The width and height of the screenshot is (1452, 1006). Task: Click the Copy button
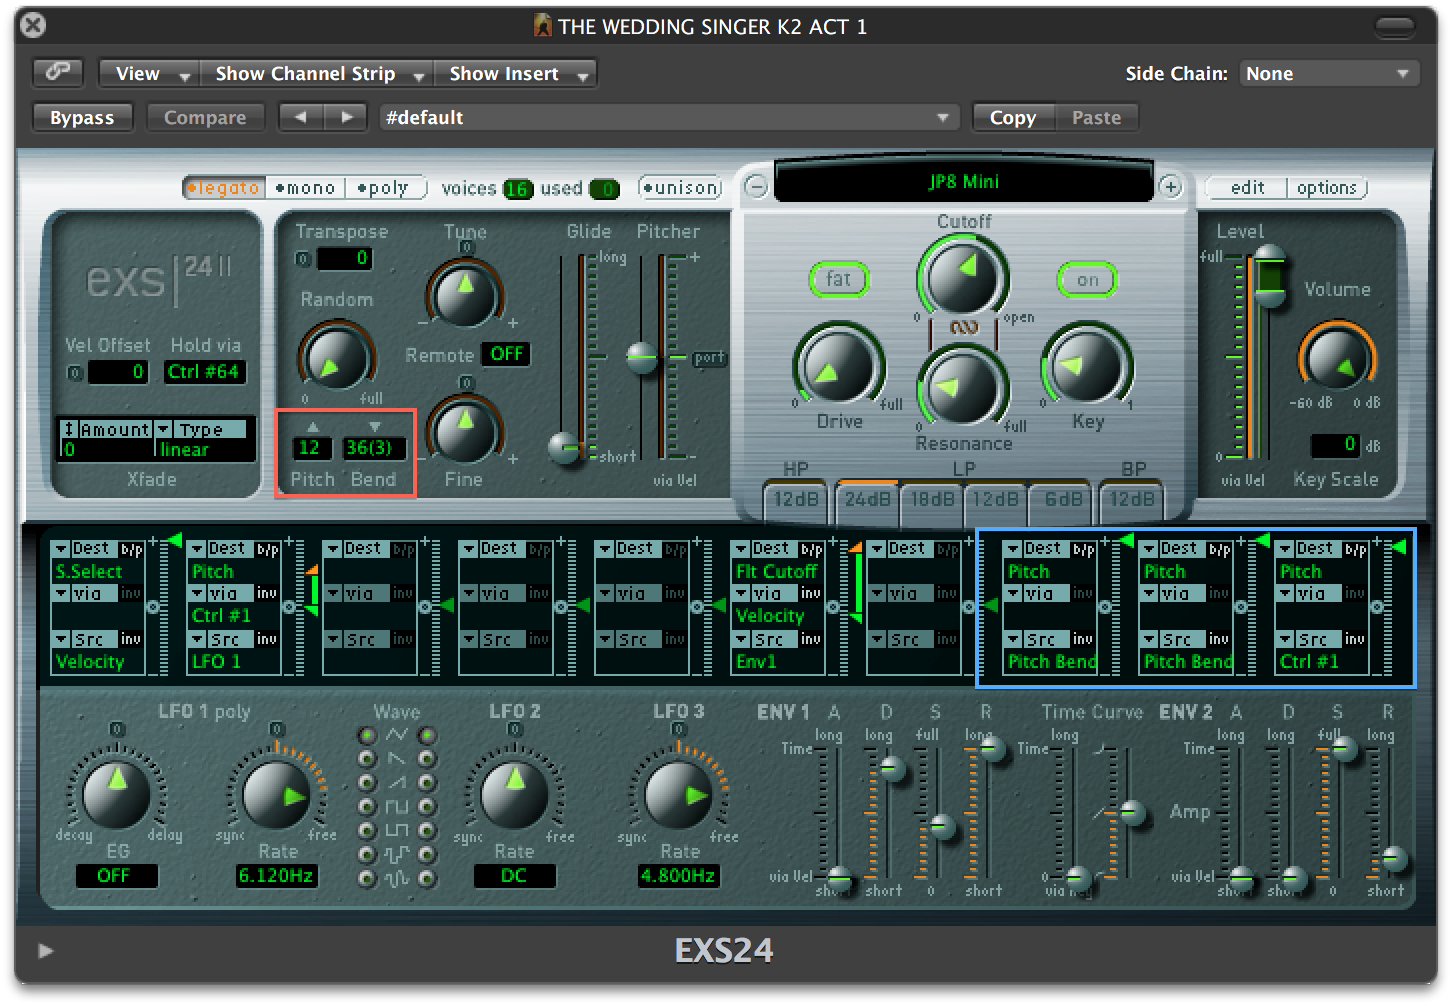tap(1013, 117)
